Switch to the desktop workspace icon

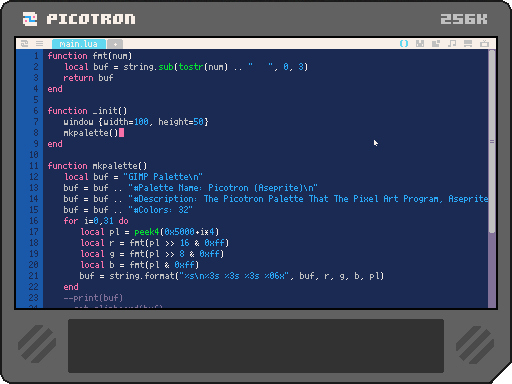(x=468, y=43)
